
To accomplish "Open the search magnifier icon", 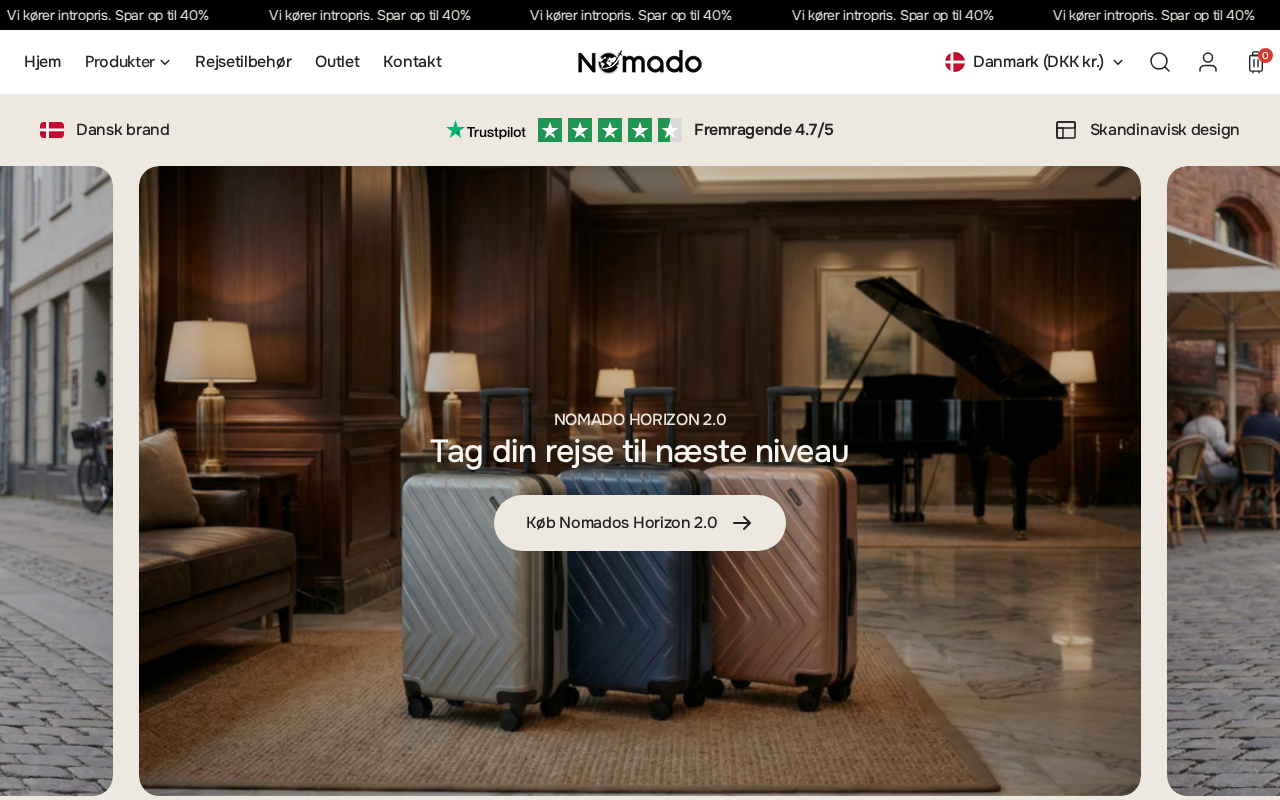I will 1160,62.
